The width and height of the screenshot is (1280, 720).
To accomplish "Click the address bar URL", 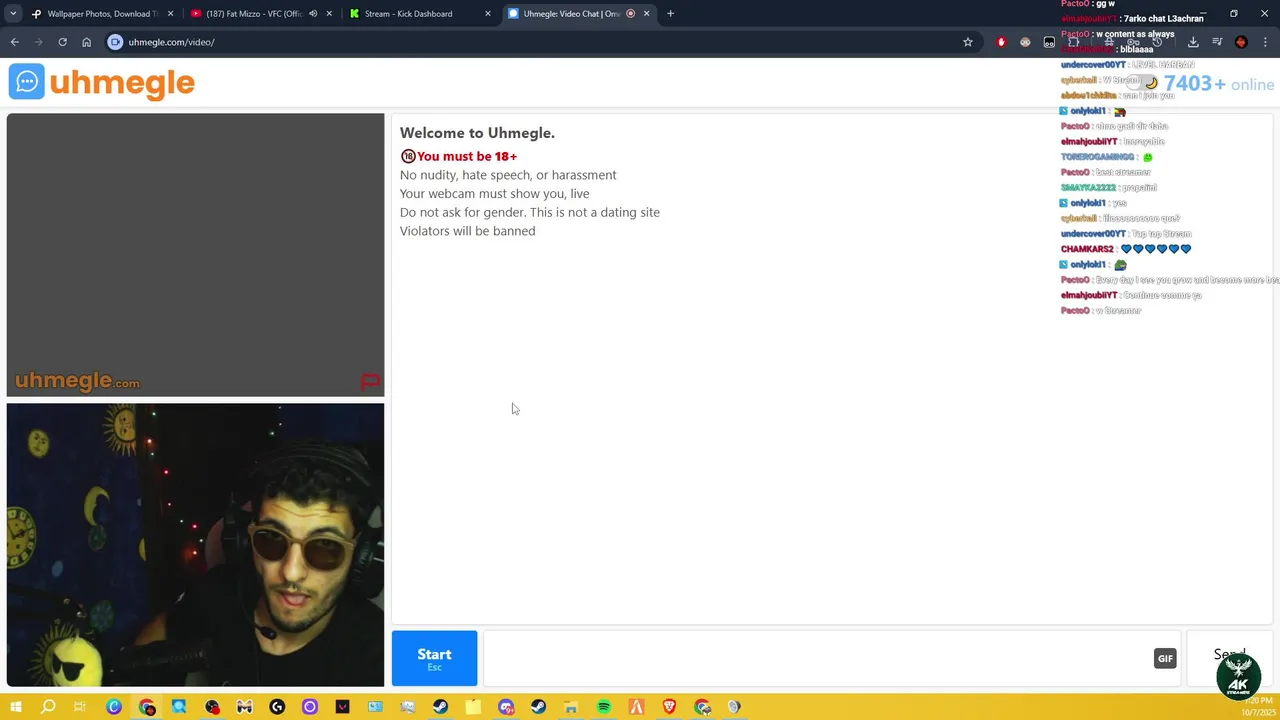I will (171, 42).
